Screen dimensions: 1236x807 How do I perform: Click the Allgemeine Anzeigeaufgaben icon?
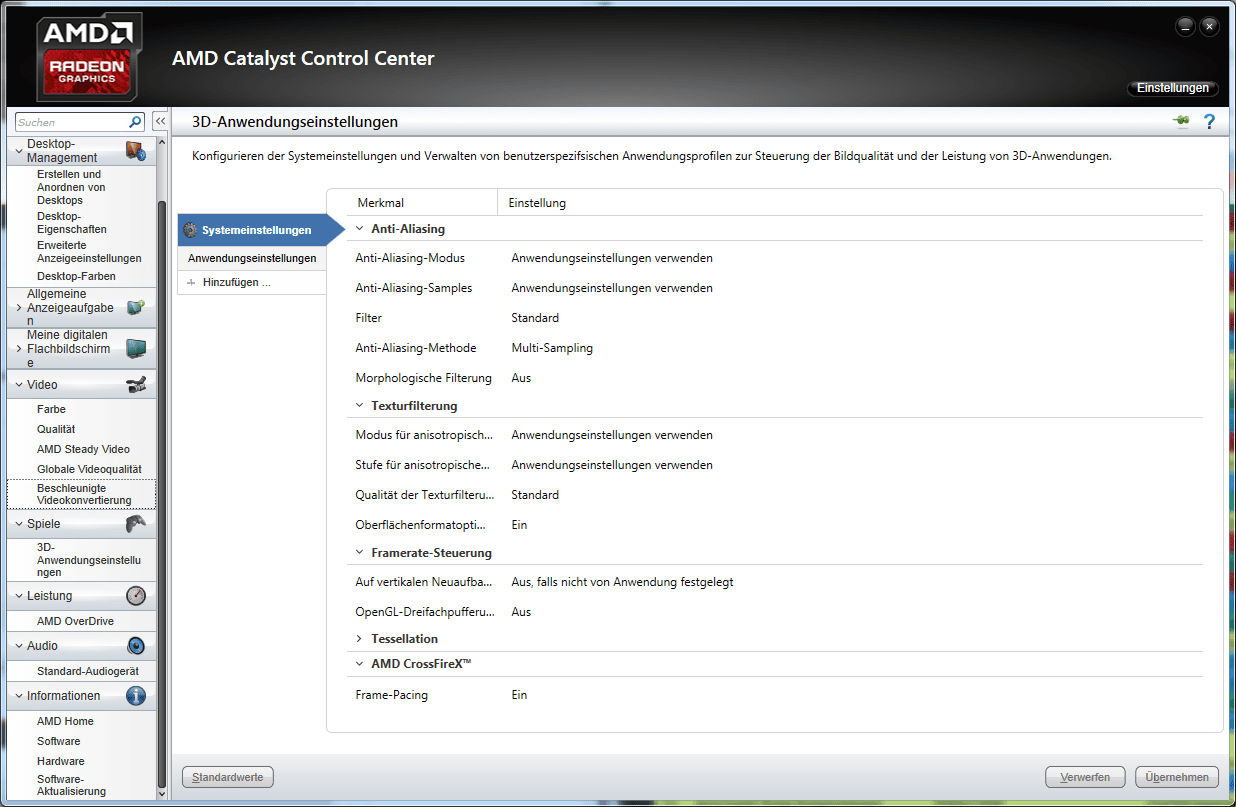pyautogui.click(x=136, y=308)
